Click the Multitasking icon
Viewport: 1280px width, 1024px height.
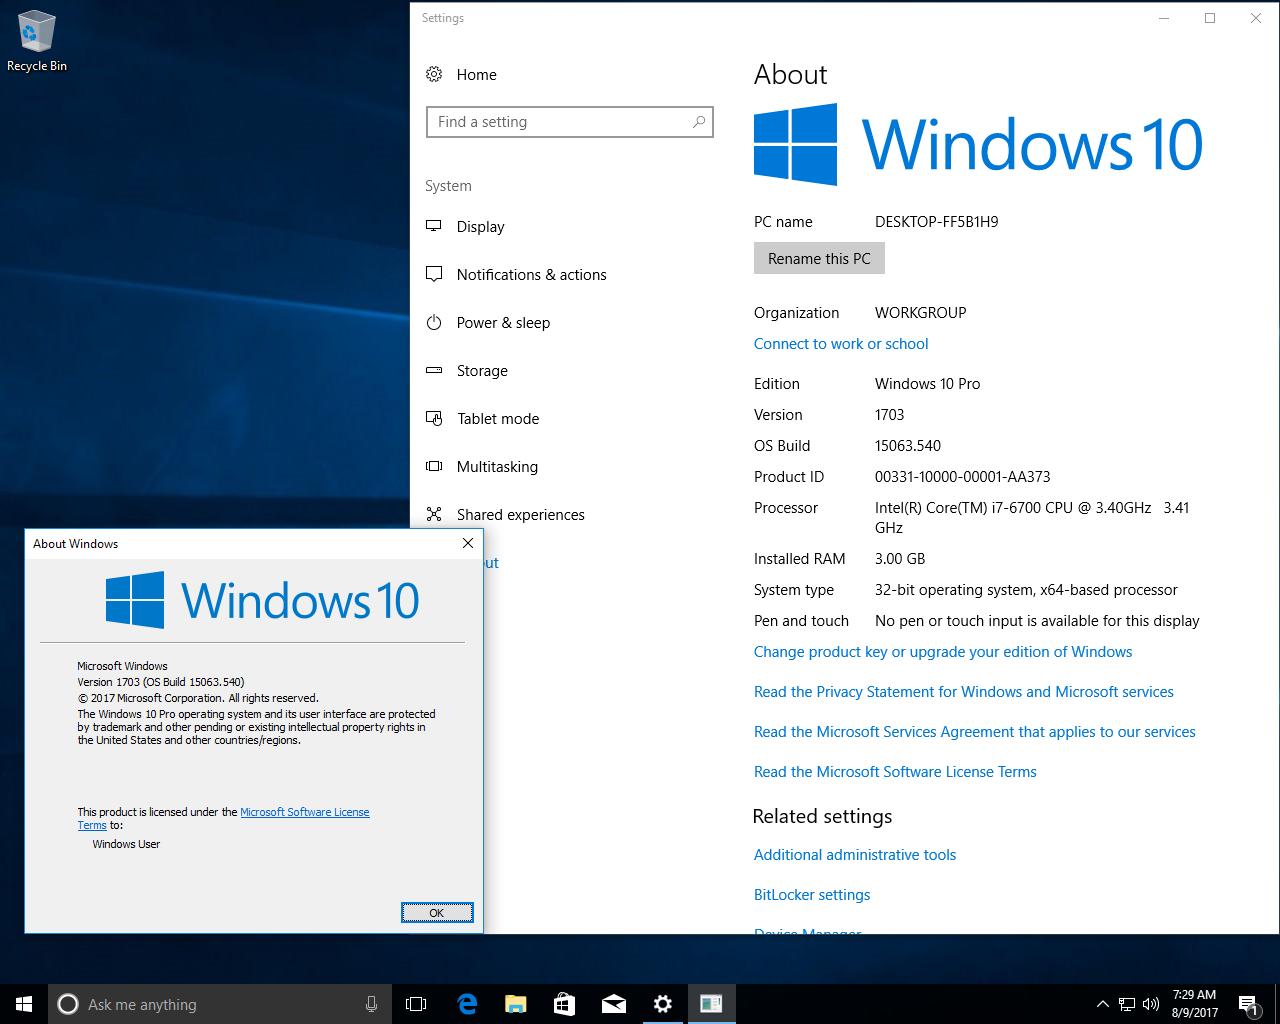[x=434, y=466]
